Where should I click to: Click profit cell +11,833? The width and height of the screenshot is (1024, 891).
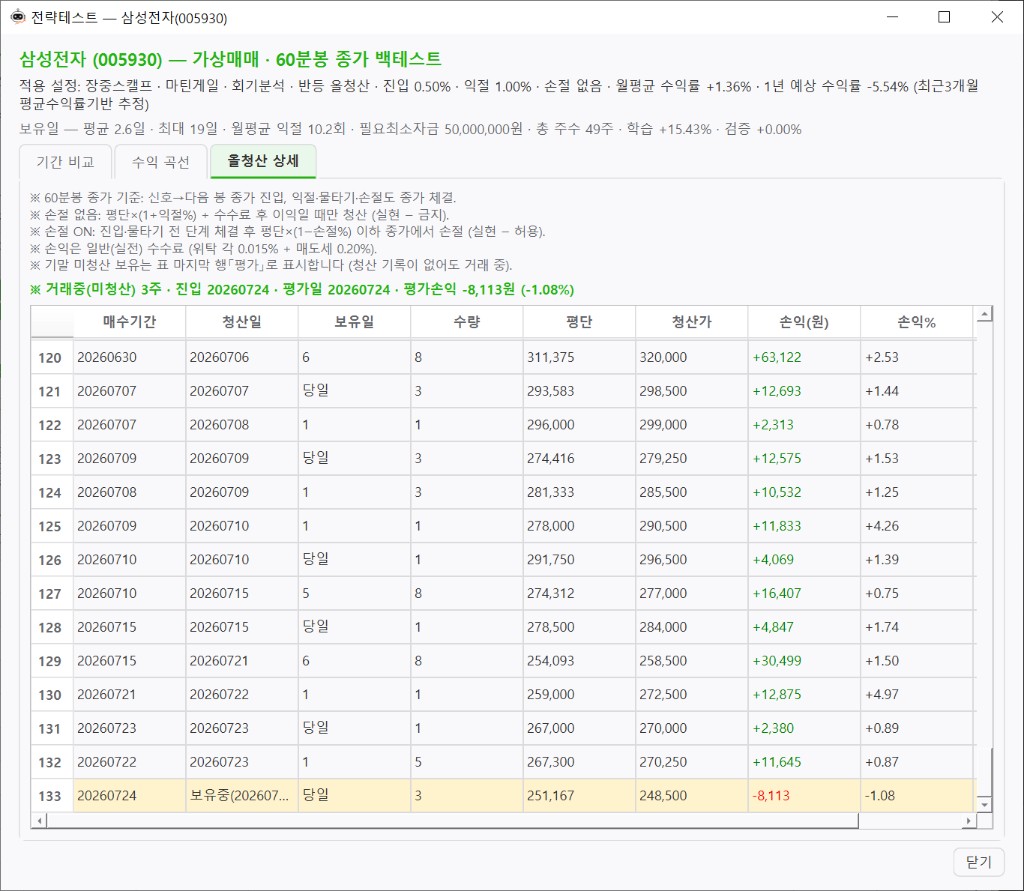point(804,526)
